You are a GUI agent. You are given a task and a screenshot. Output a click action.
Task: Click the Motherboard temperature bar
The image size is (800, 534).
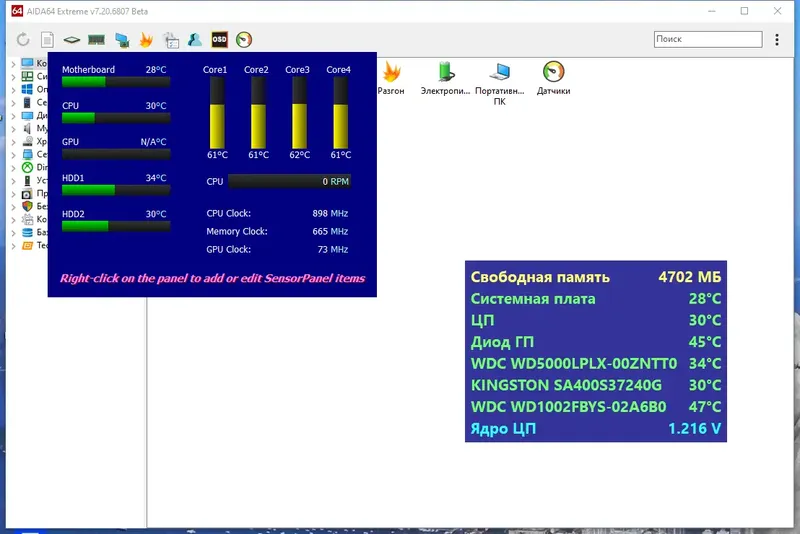116,82
